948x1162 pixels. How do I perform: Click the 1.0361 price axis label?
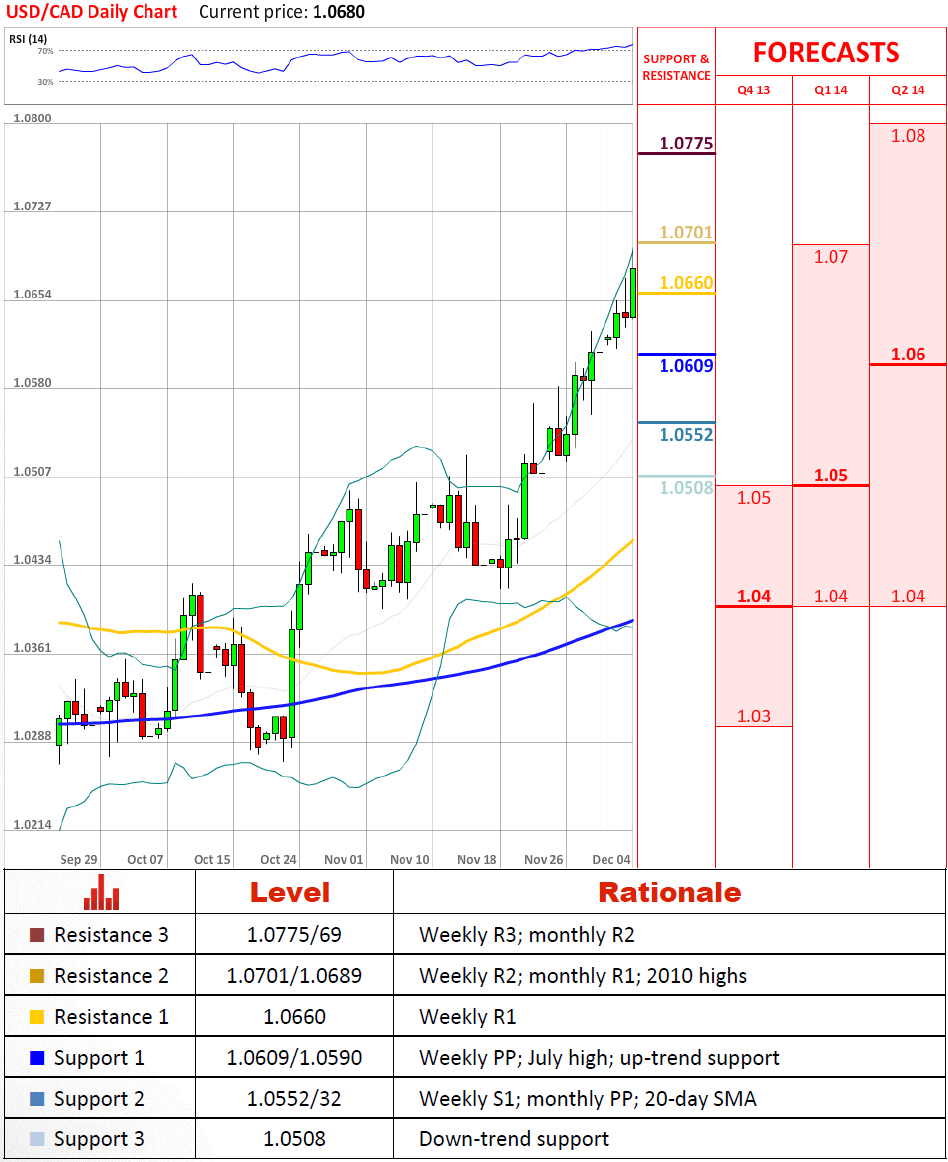tap(33, 648)
